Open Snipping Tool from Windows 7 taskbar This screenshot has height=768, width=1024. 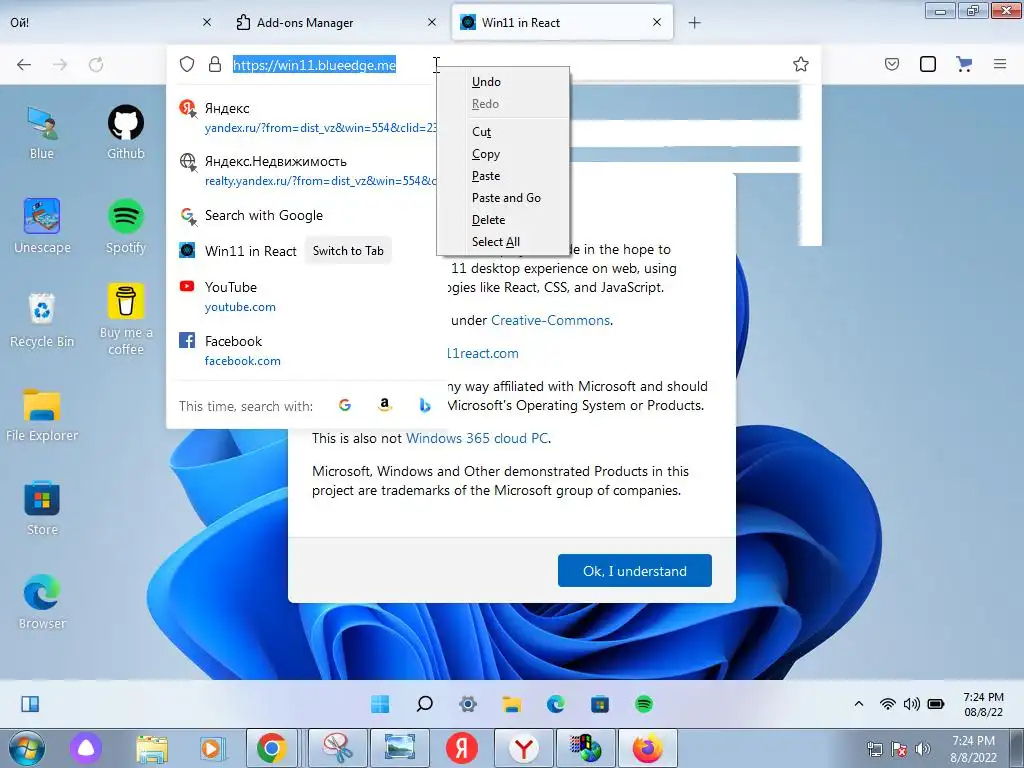click(x=338, y=748)
